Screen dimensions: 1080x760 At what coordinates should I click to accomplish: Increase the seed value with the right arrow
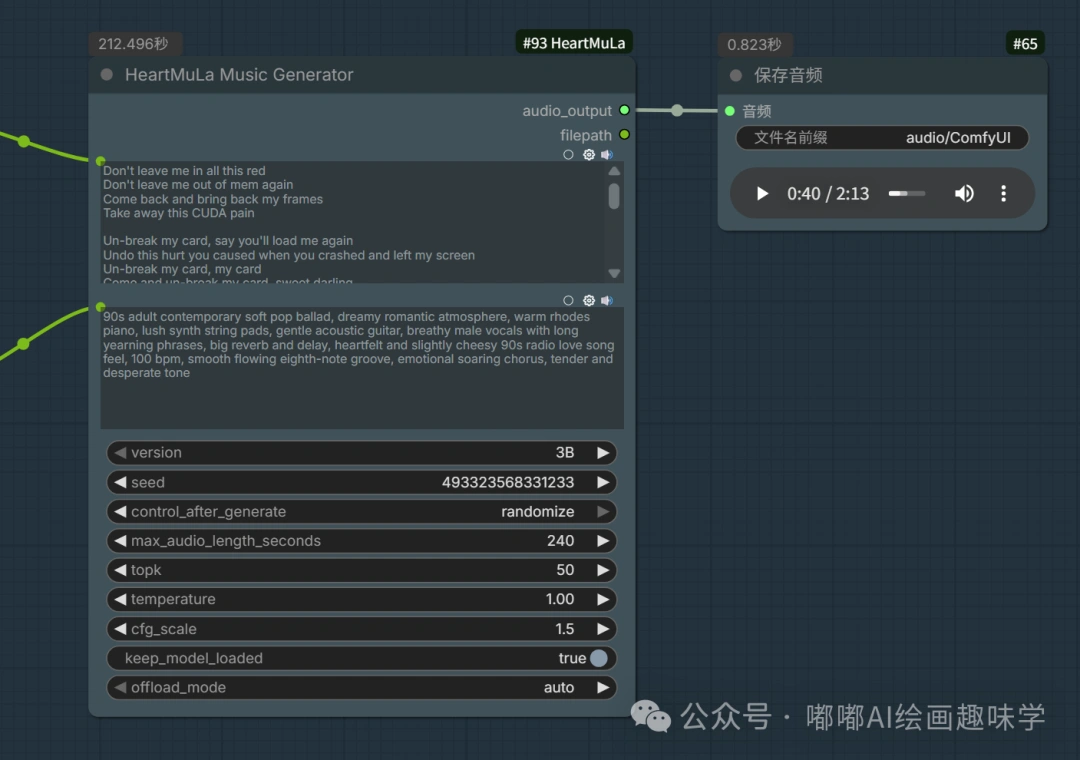(x=605, y=482)
